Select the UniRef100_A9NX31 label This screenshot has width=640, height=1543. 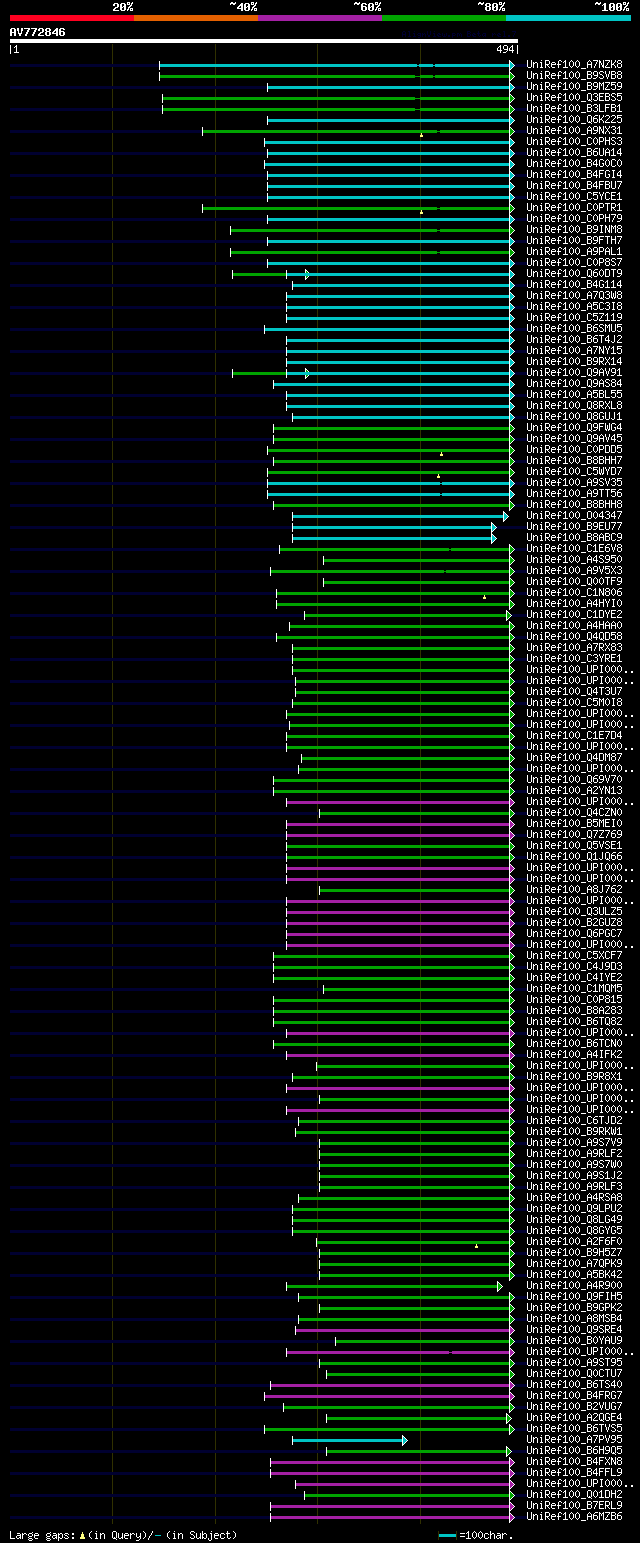[x=575, y=130]
